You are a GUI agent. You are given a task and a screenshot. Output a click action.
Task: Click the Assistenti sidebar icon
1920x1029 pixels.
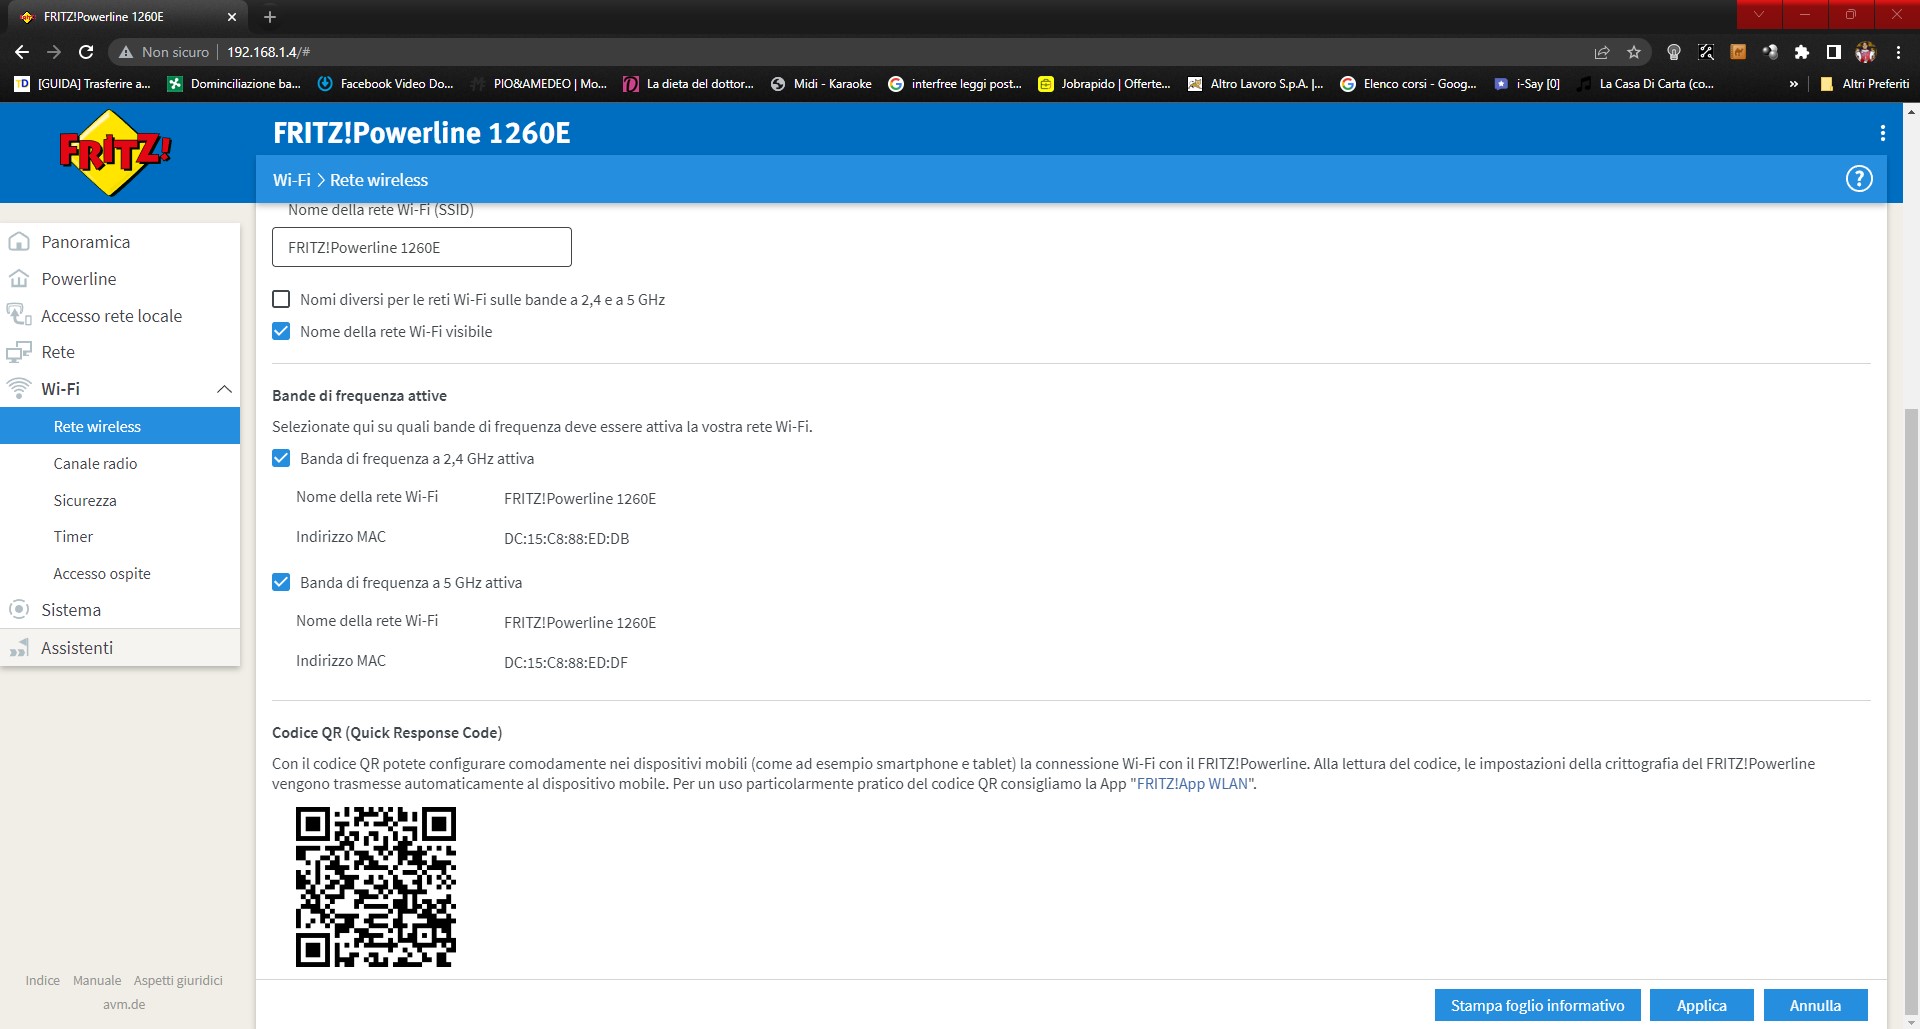pyautogui.click(x=19, y=648)
